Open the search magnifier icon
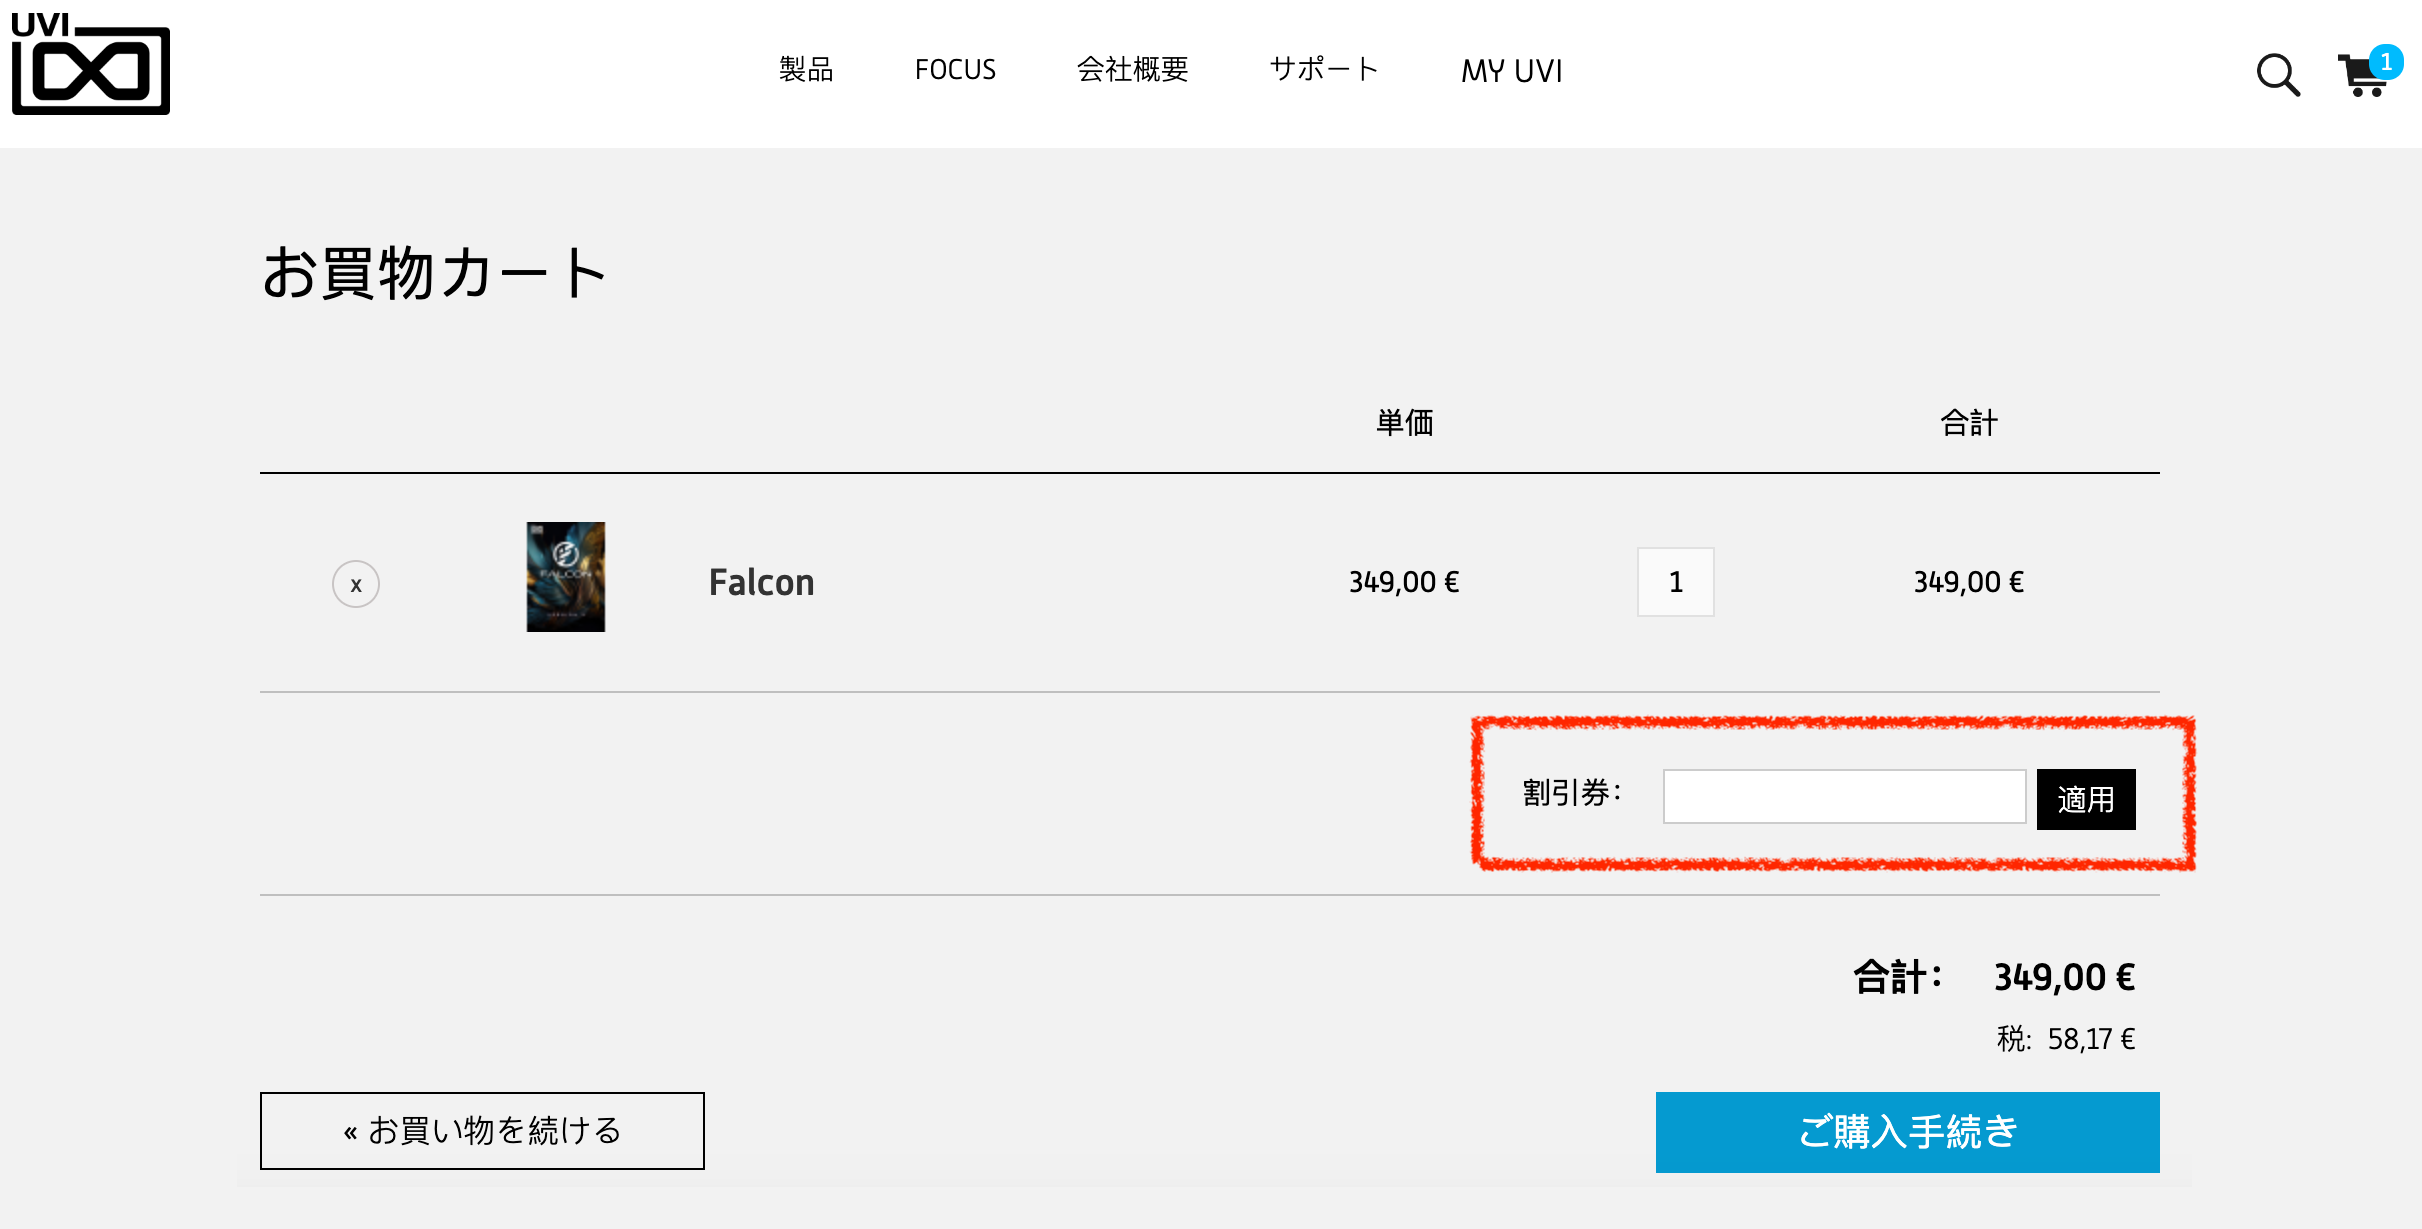2422x1229 pixels. pos(2278,75)
